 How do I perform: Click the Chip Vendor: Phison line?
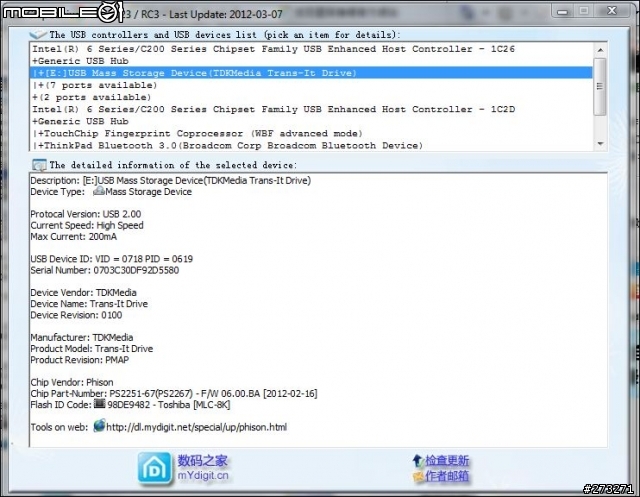tap(72, 382)
